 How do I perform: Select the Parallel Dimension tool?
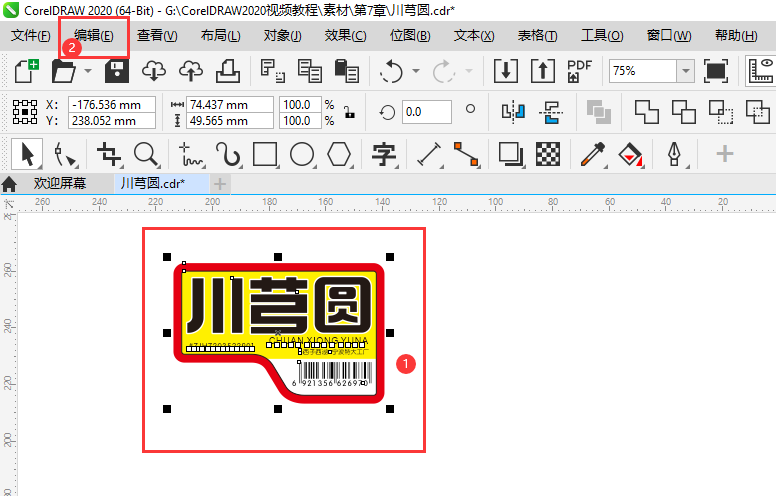click(x=430, y=154)
